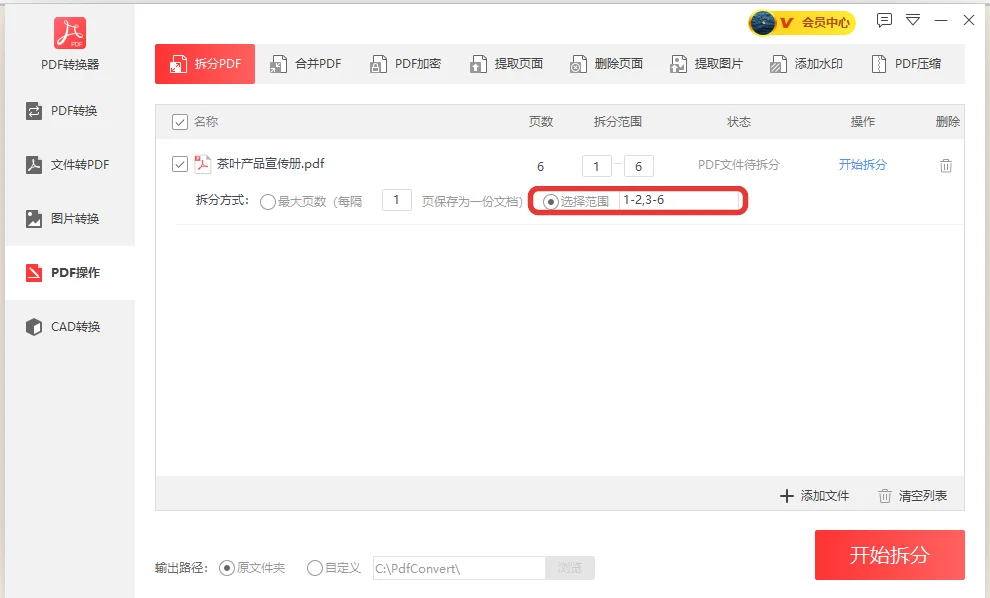The width and height of the screenshot is (990, 598).
Task: Click the pages-per-document number field
Action: pos(397,200)
